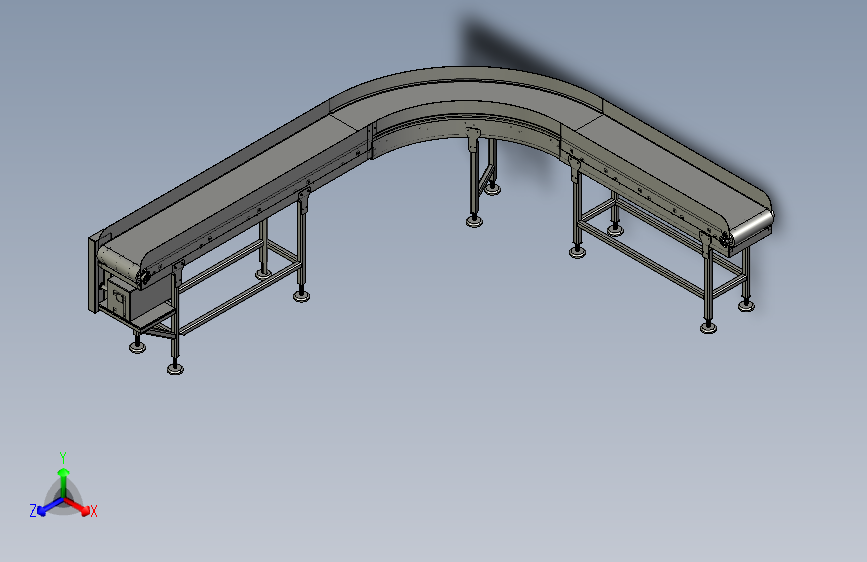Screen dimensions: 867x562
Task: Click the blue Z axis of the orientation triad
Action: point(50,507)
